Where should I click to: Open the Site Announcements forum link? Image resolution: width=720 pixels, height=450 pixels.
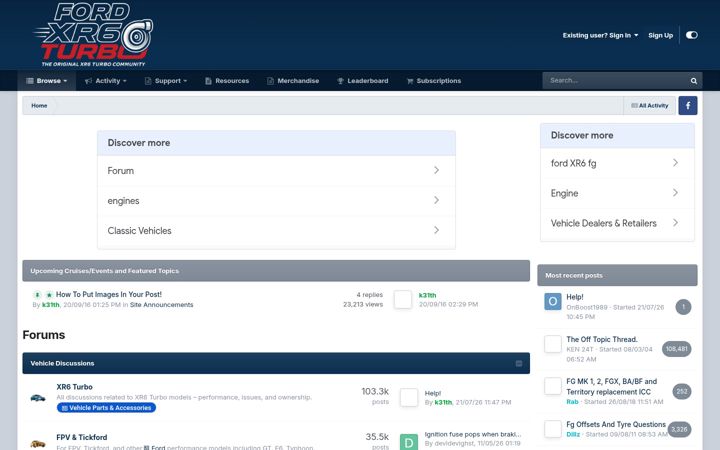click(162, 305)
